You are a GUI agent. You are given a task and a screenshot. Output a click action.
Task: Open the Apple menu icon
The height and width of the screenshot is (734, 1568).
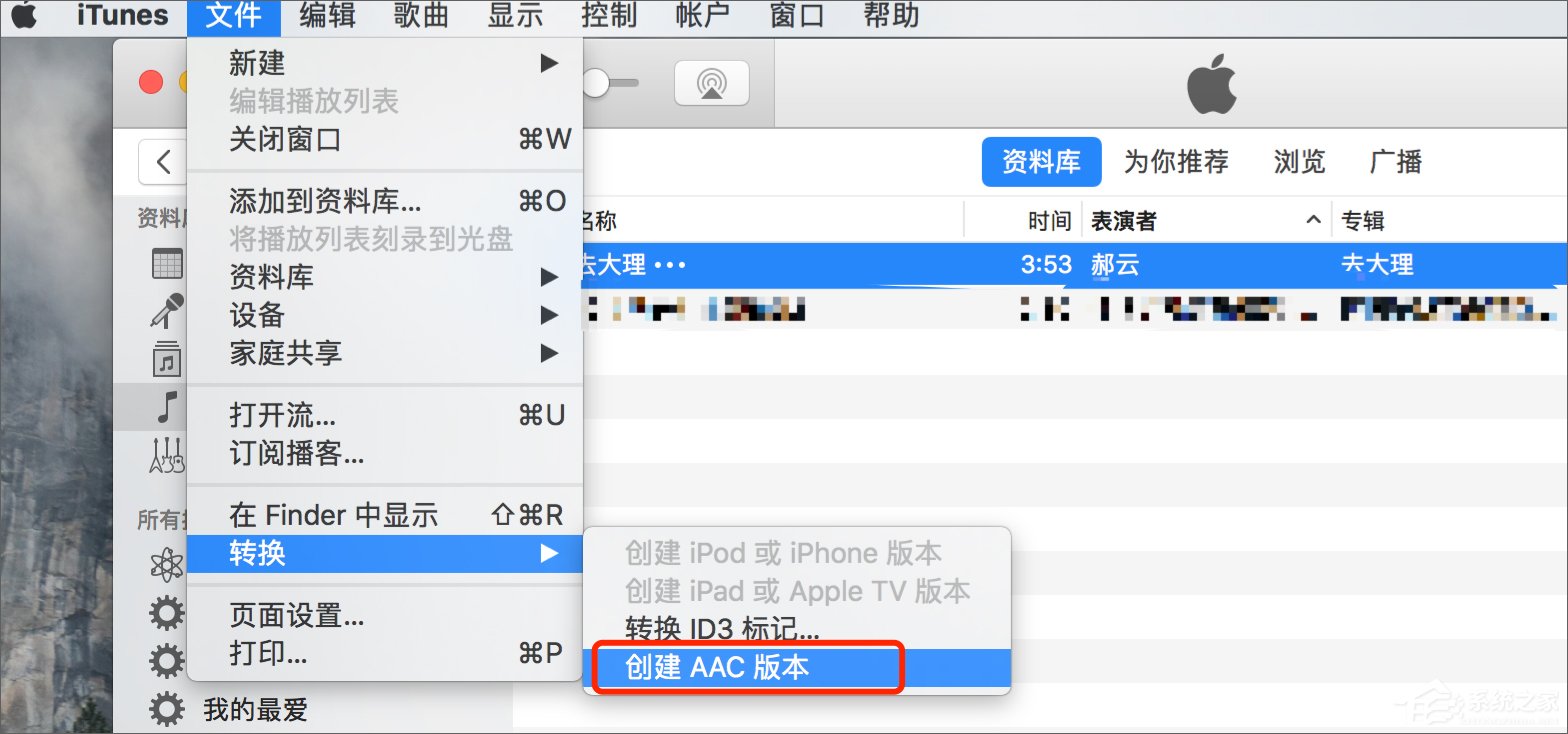point(24,16)
